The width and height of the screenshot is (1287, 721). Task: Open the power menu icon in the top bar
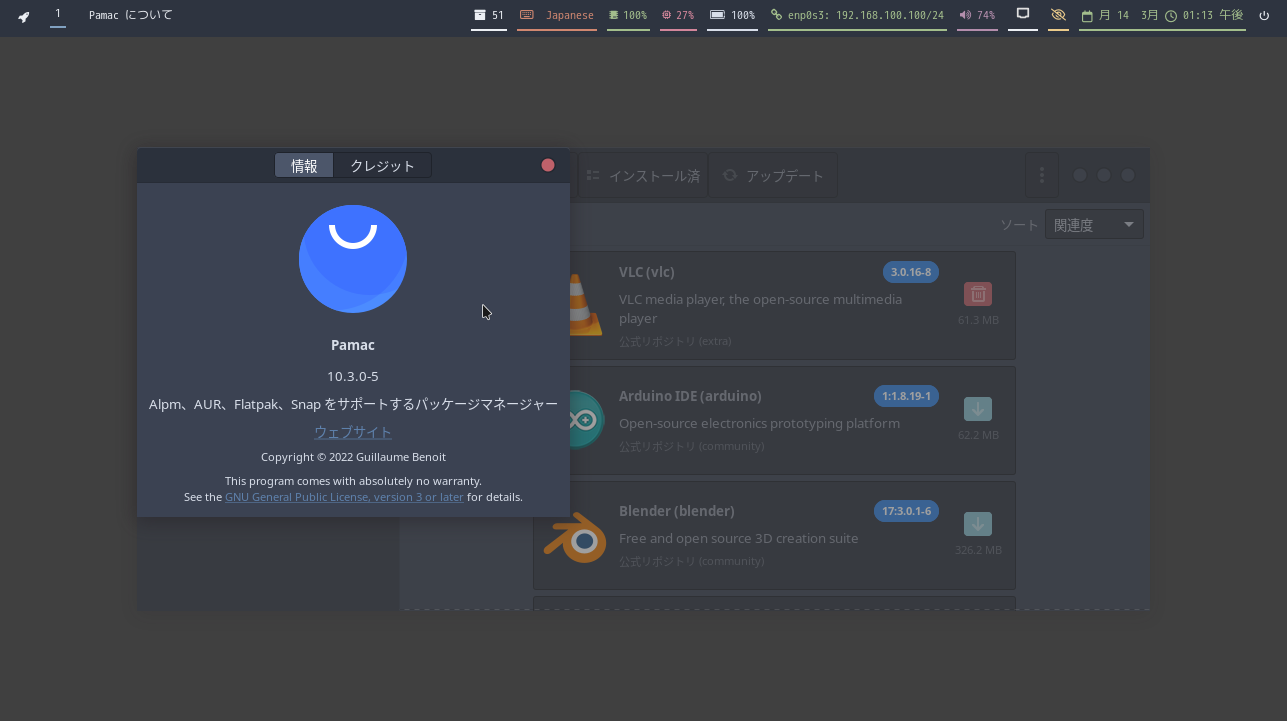coord(1264,16)
